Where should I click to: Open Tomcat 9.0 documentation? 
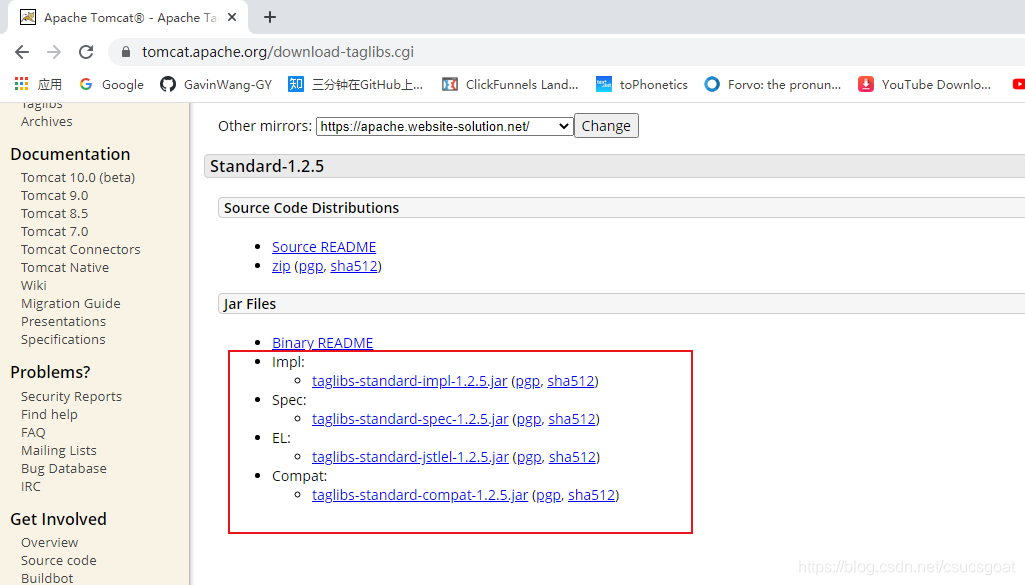pos(54,195)
